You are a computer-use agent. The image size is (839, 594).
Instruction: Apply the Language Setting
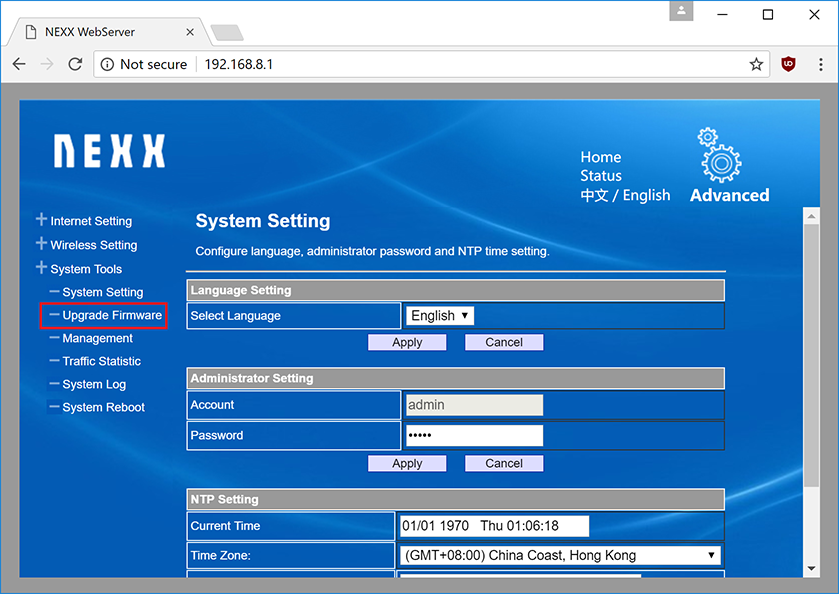click(x=407, y=342)
